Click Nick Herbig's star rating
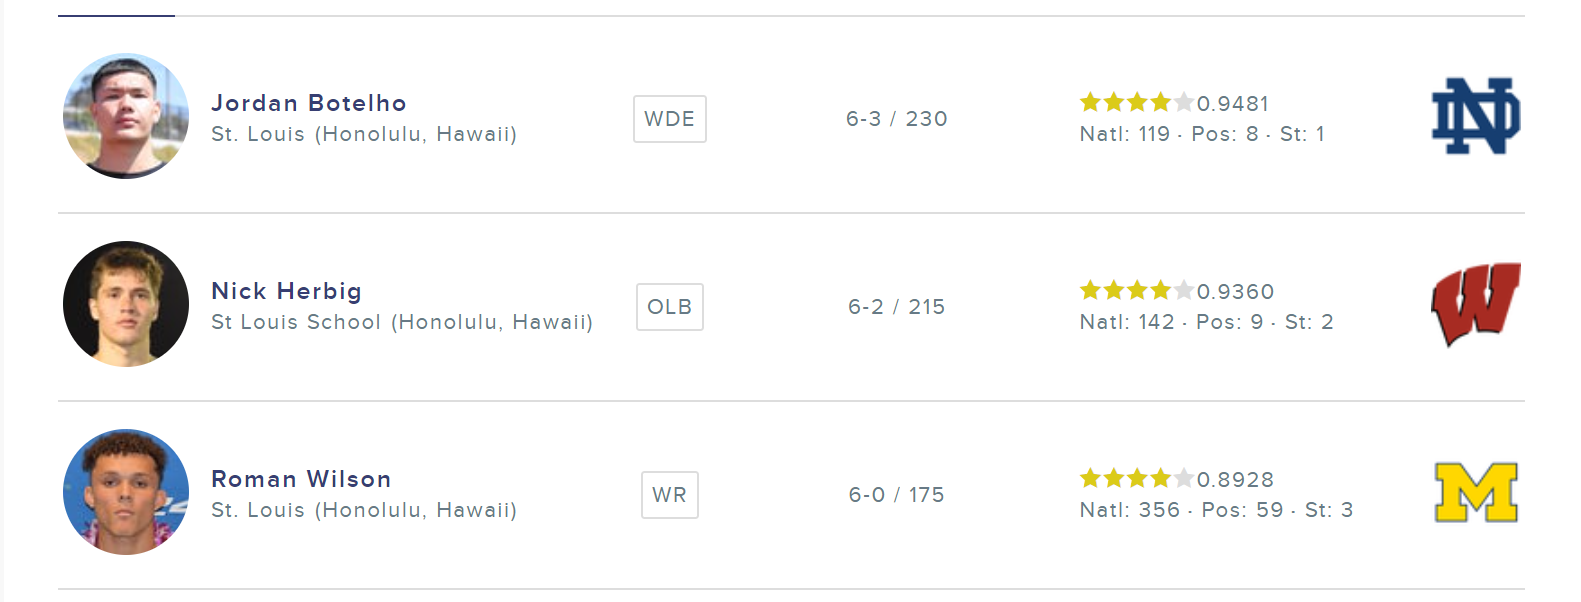 point(1136,290)
